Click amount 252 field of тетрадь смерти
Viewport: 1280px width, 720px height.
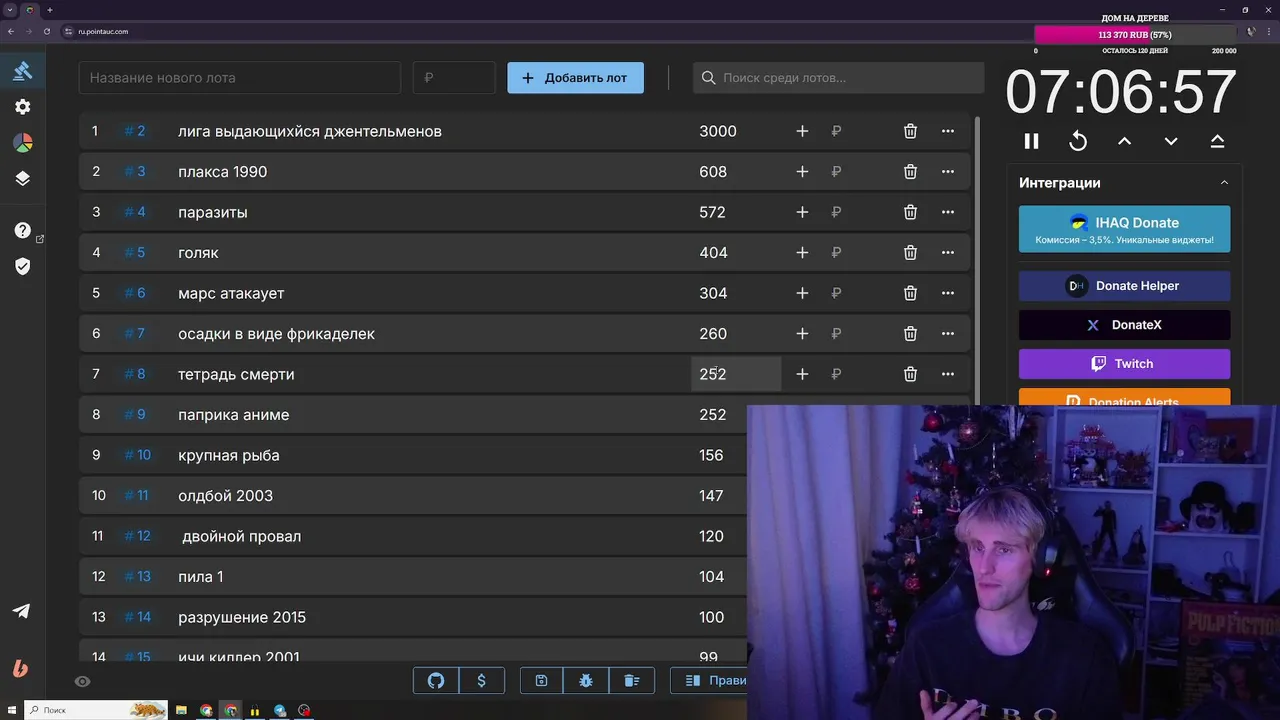(736, 374)
